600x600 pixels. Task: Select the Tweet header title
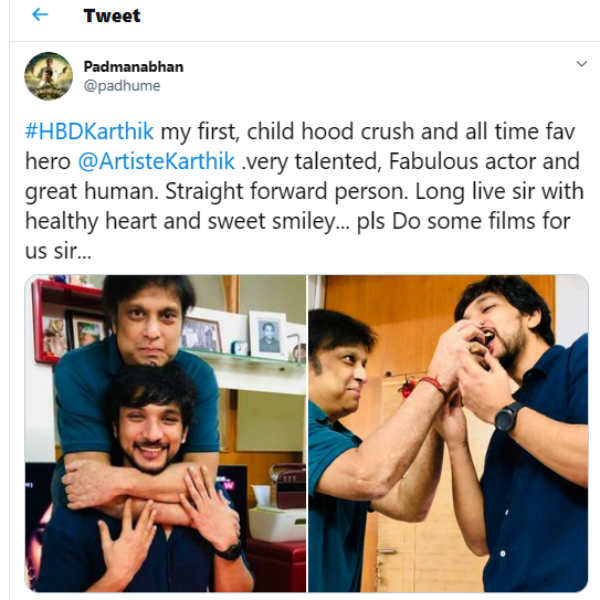coord(112,16)
